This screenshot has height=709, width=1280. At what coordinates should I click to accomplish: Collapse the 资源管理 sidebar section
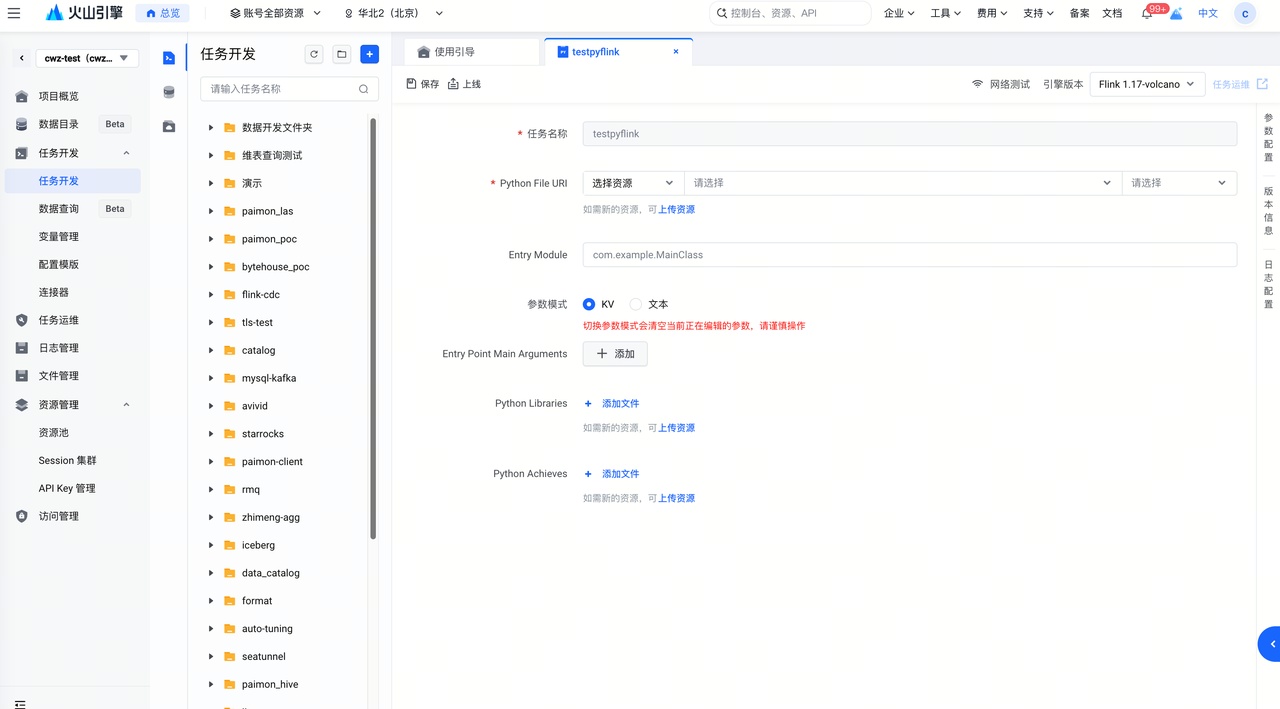point(126,405)
